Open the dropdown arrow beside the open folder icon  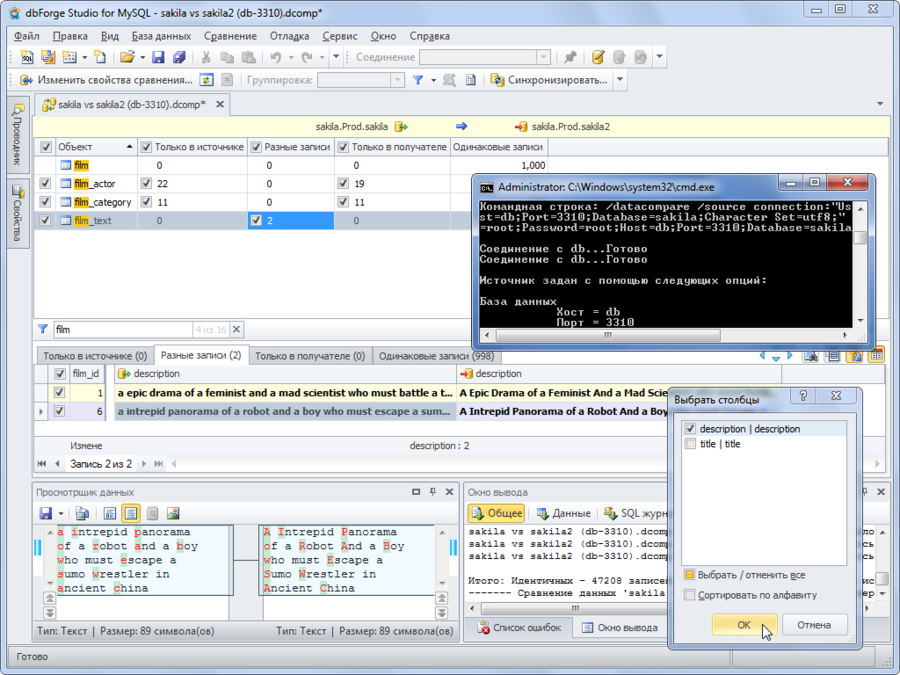142,57
